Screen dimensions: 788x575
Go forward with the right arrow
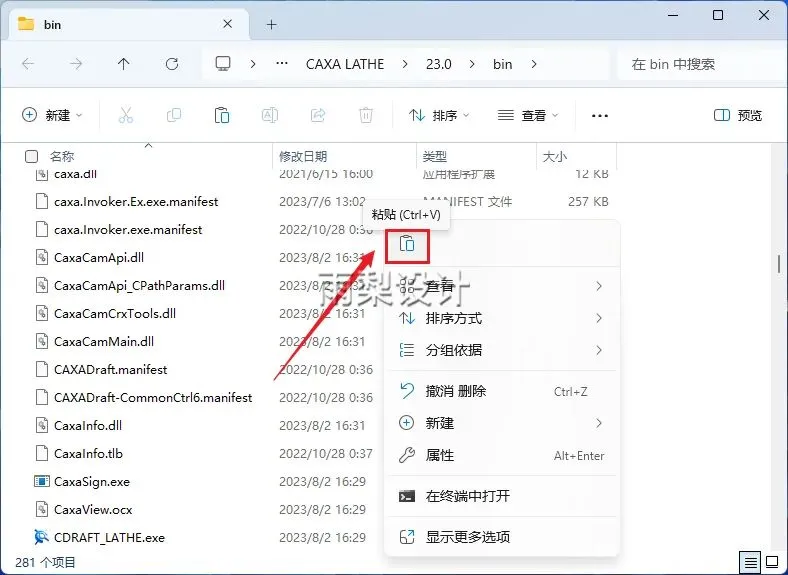76,64
